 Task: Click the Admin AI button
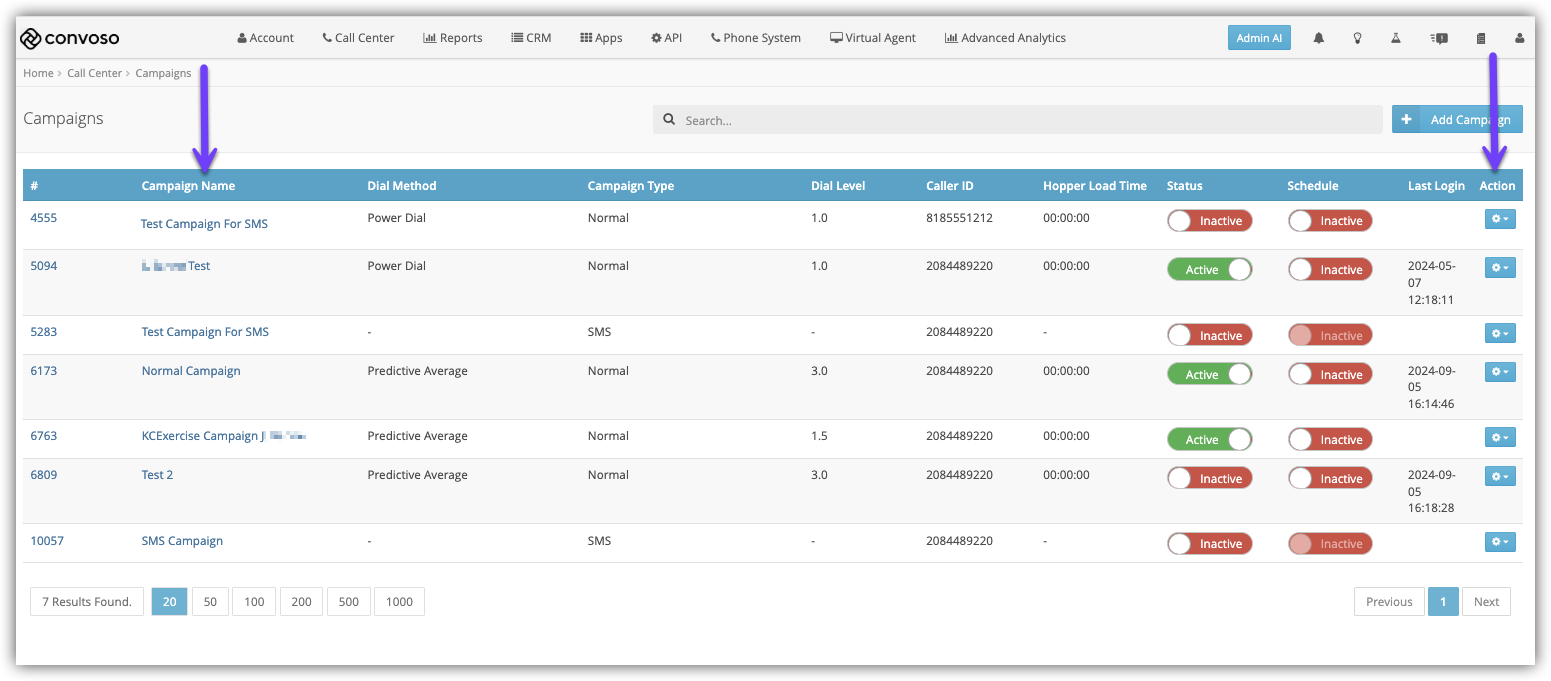[x=1259, y=38]
